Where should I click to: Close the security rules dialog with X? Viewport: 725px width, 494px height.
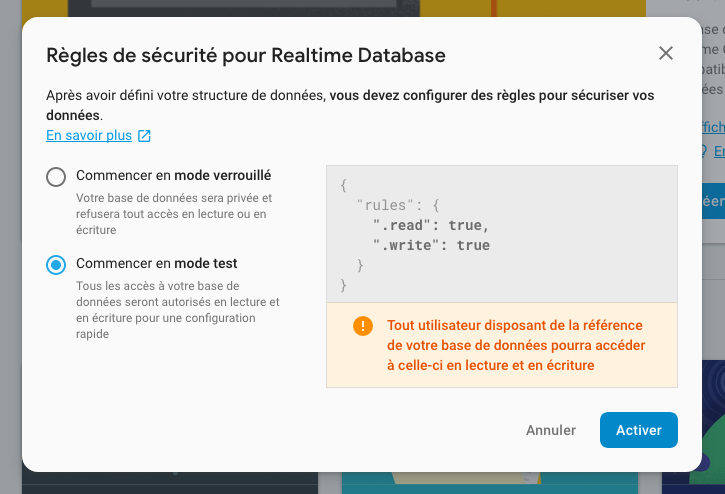pyautogui.click(x=666, y=53)
